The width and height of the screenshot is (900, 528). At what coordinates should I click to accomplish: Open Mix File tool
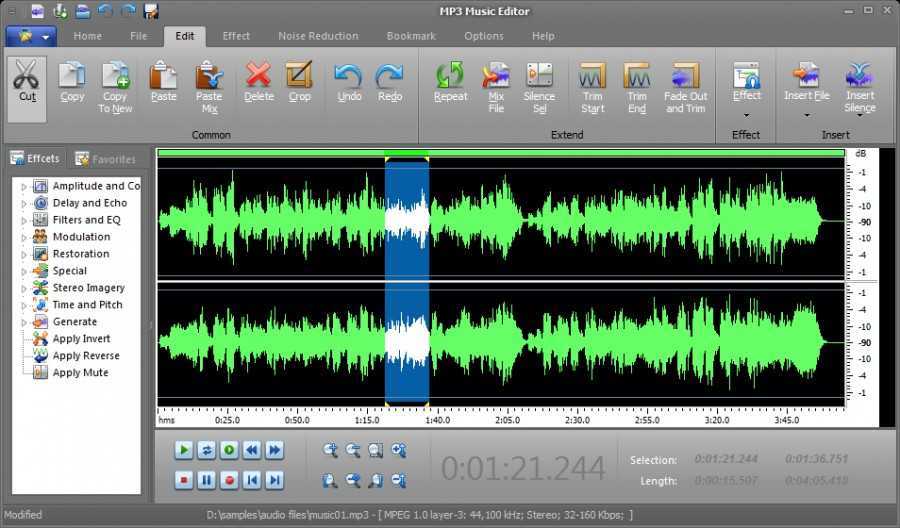[x=496, y=87]
